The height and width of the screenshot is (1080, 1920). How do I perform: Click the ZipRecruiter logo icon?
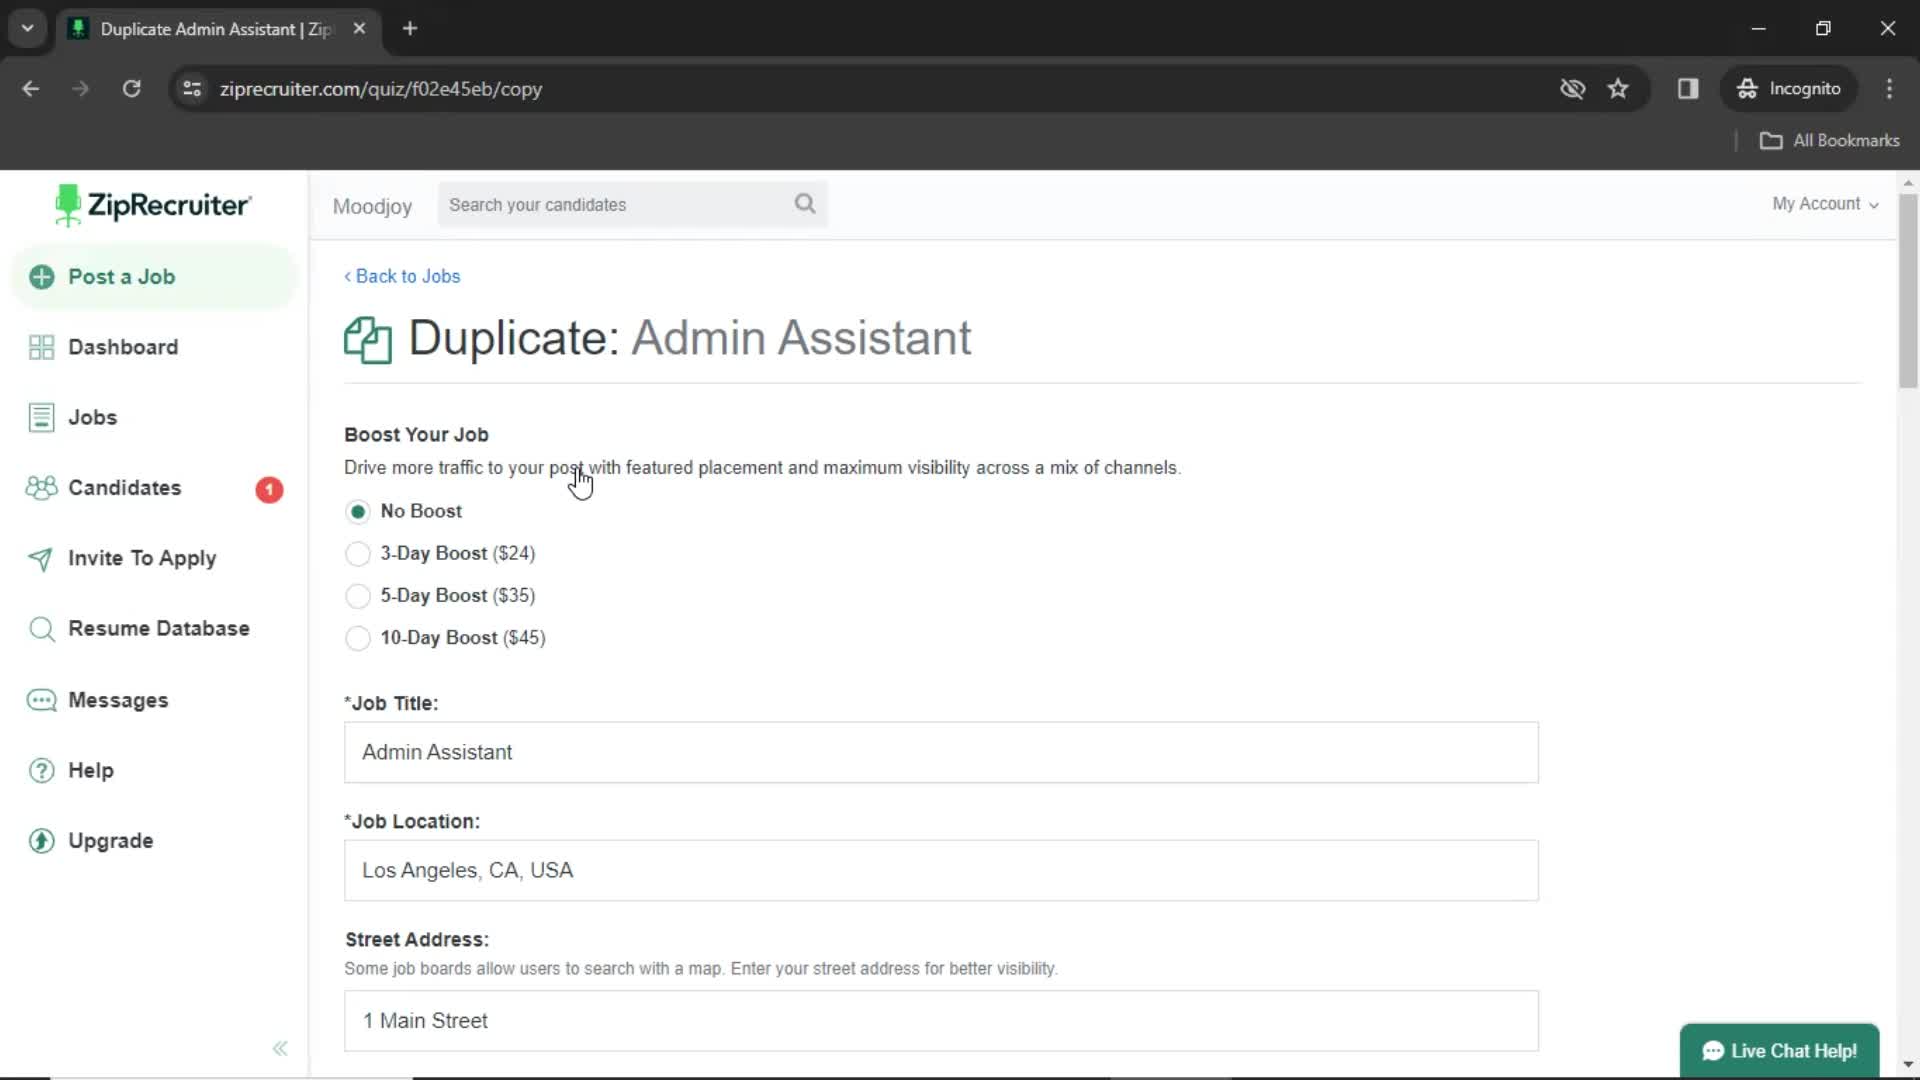pos(69,206)
